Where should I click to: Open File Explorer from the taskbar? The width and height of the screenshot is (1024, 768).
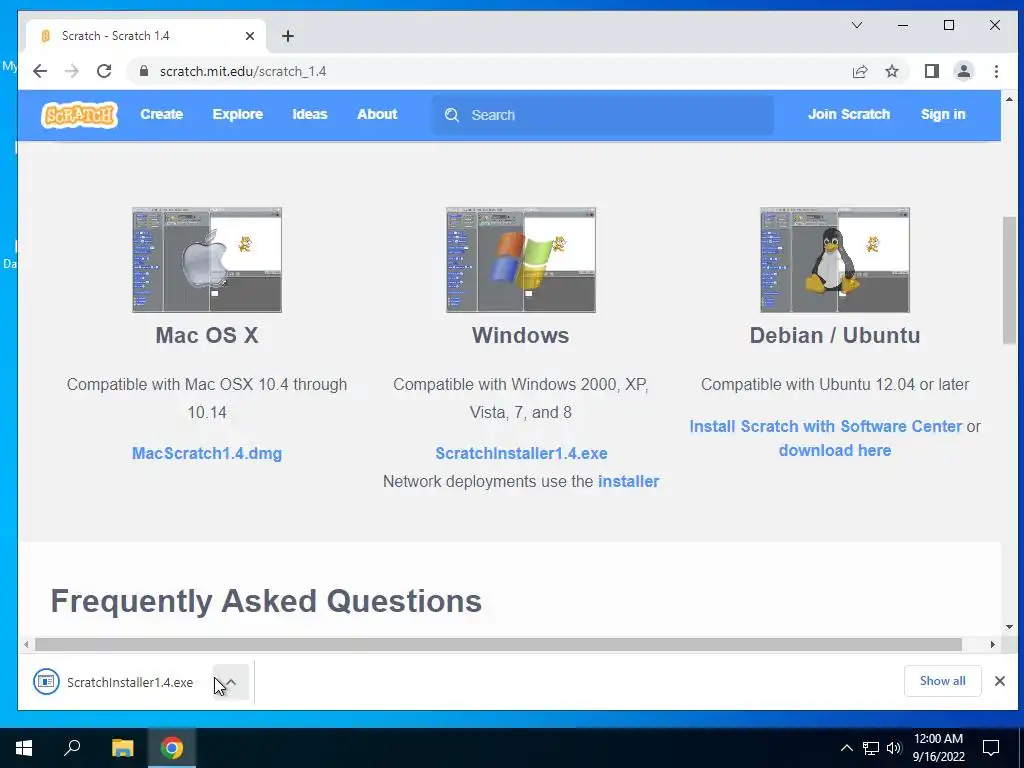click(x=122, y=748)
